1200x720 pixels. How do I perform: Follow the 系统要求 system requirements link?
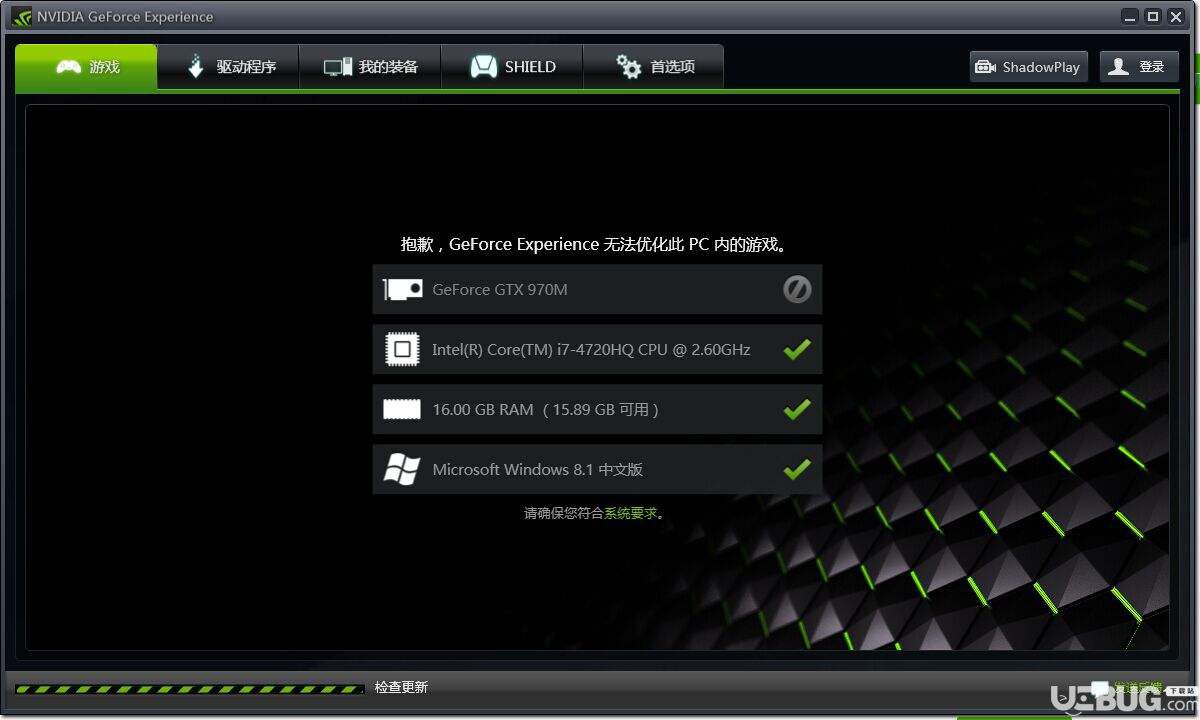point(631,513)
